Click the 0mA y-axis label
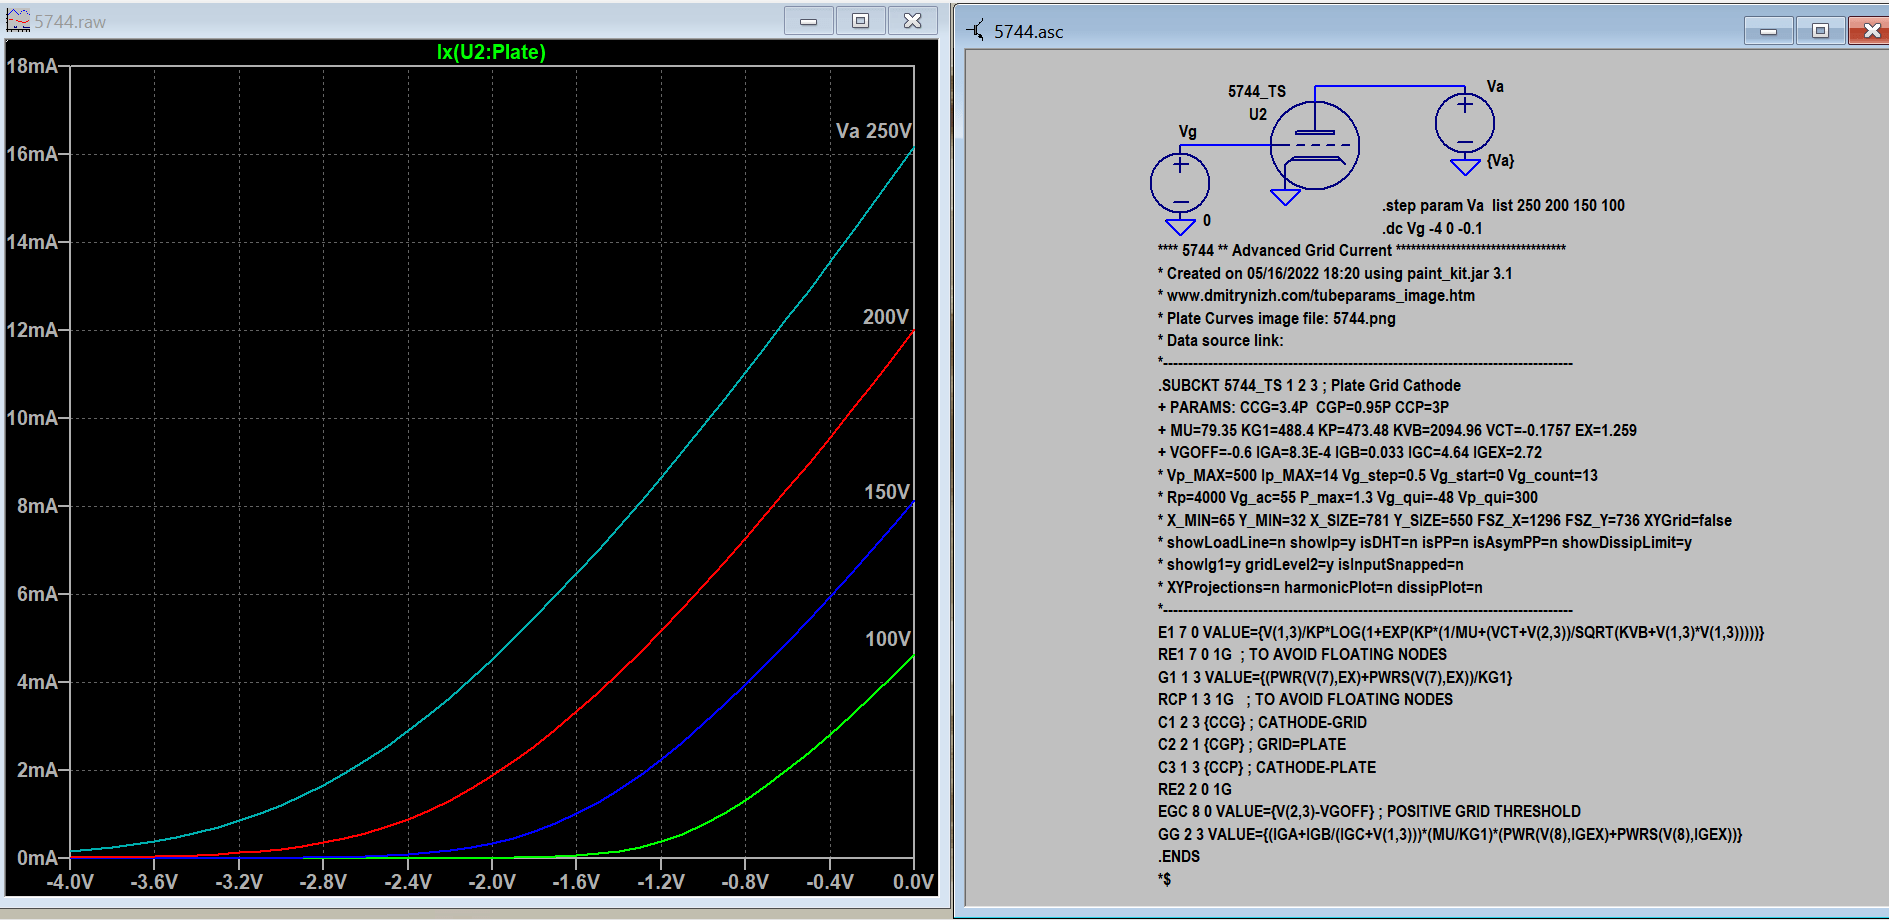 pyautogui.click(x=38, y=858)
